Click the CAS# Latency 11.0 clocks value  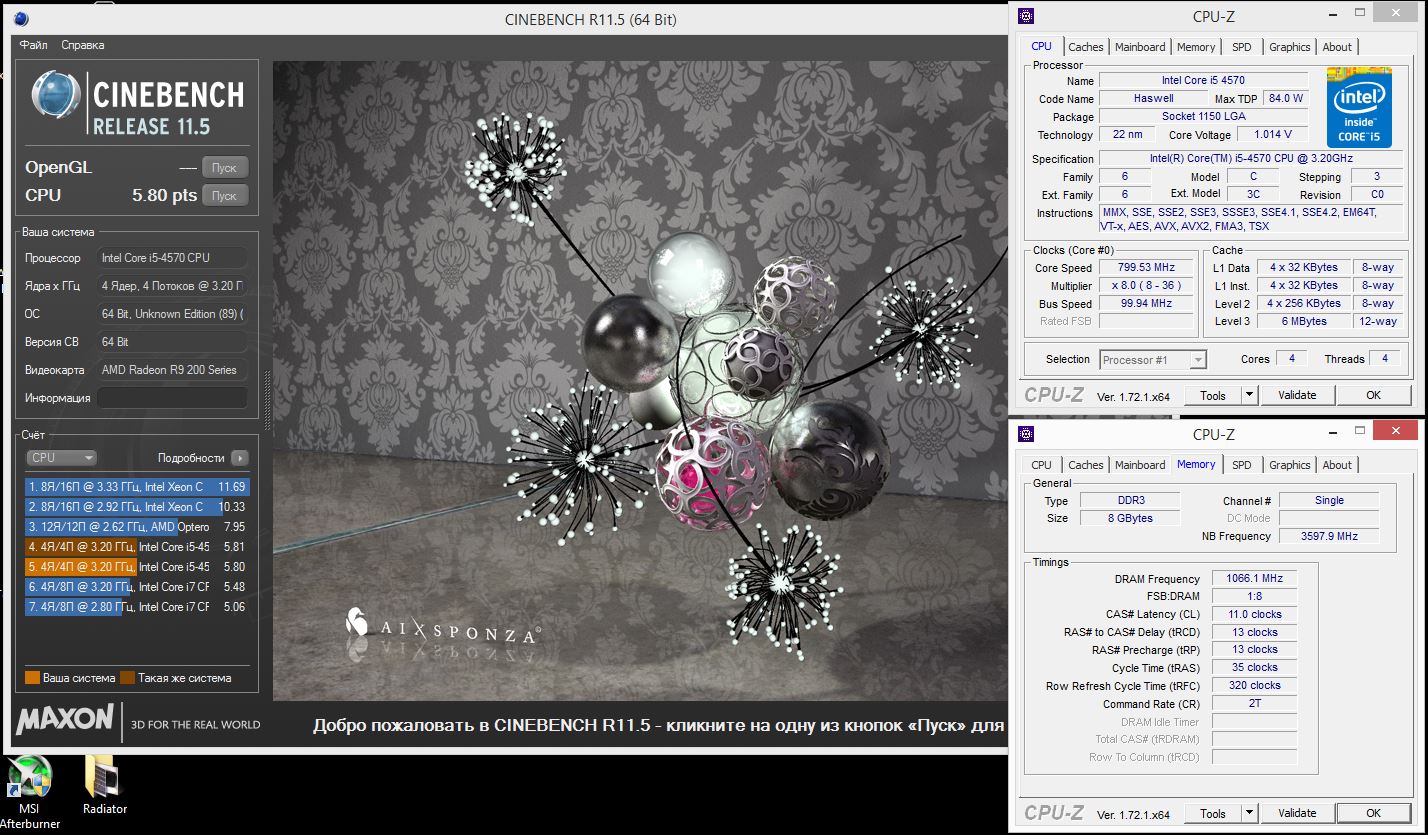point(1254,615)
